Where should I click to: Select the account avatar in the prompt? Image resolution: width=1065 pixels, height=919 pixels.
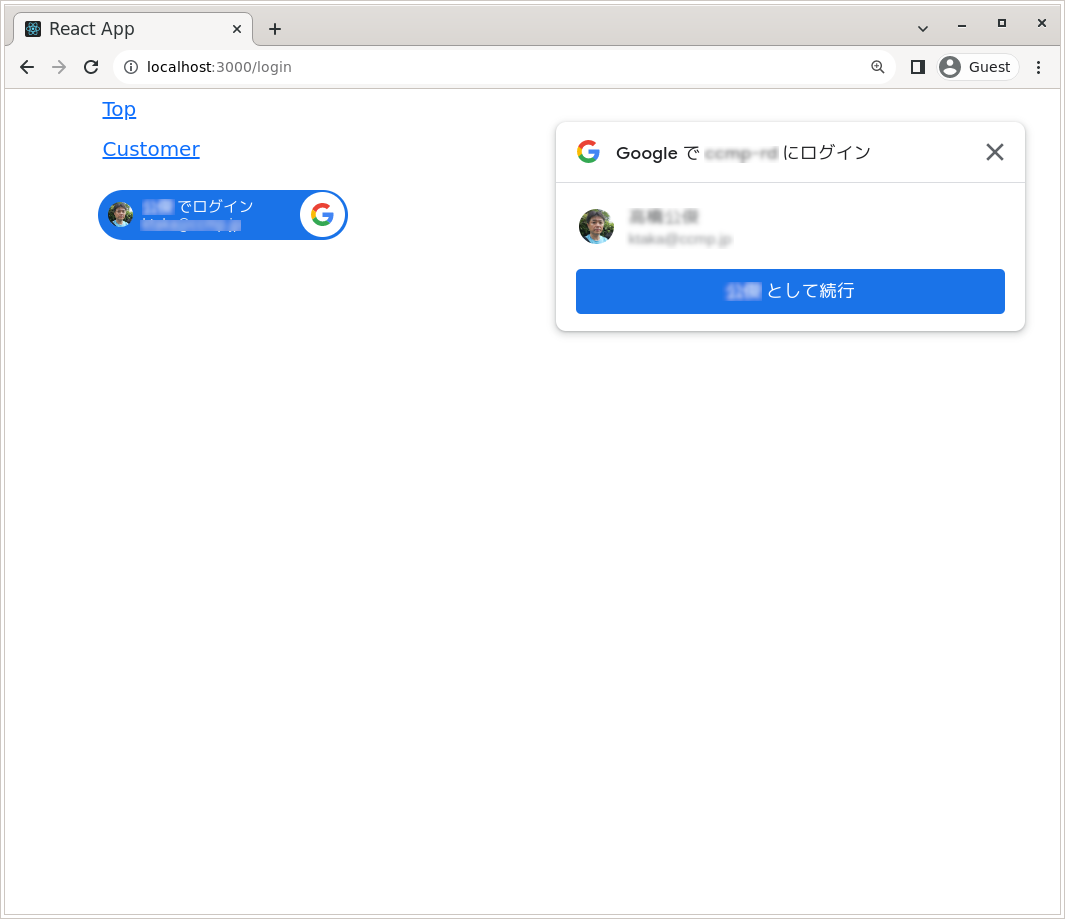point(596,226)
